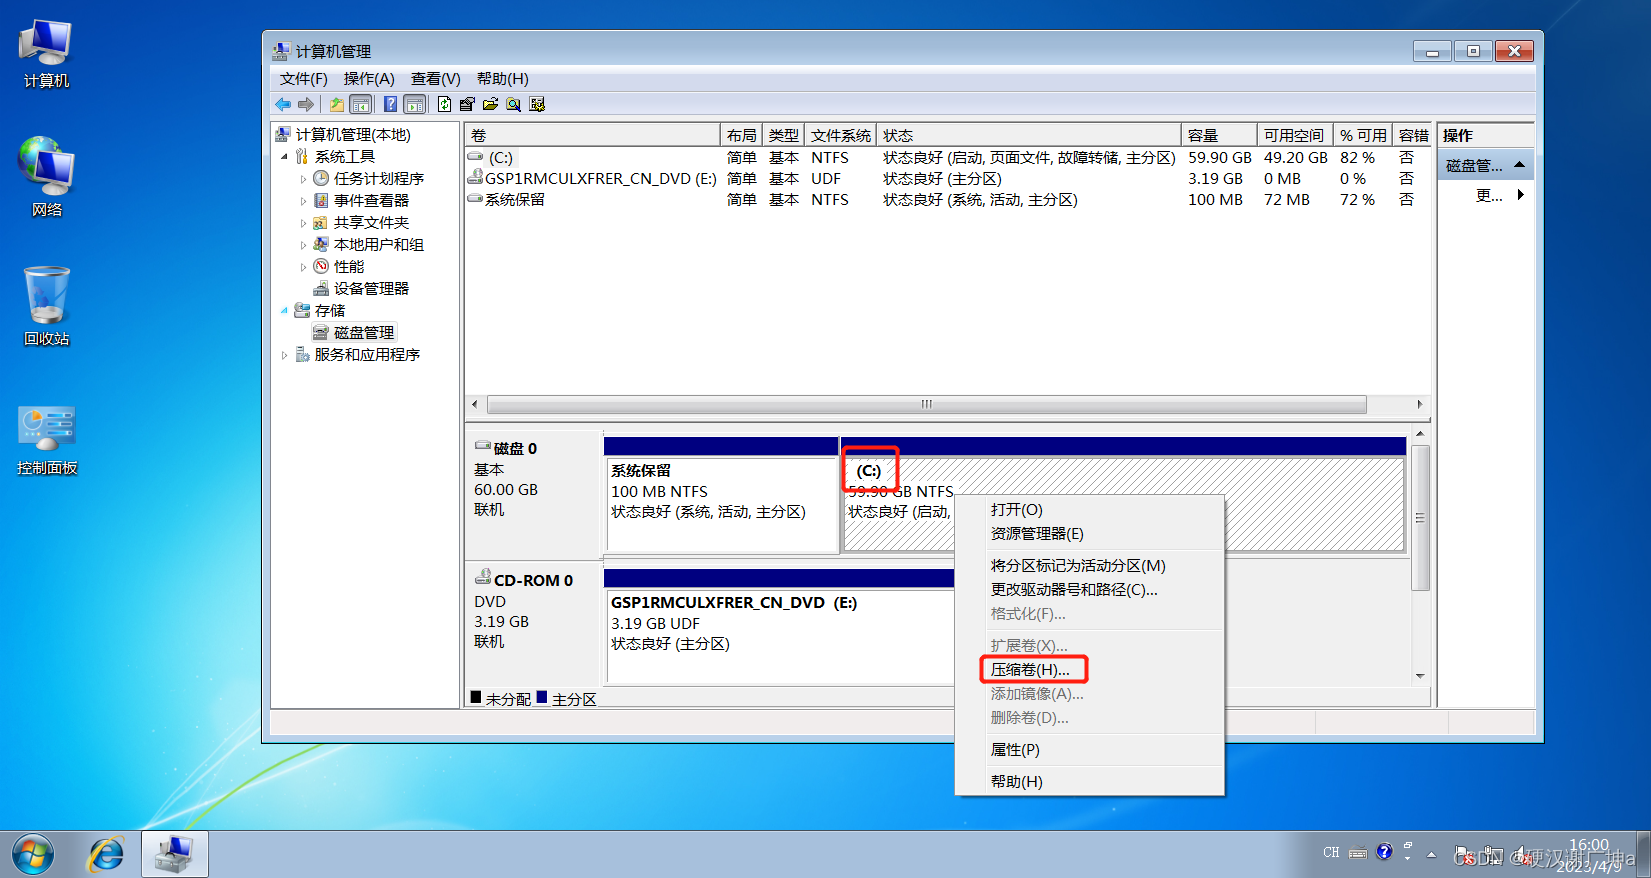The width and height of the screenshot is (1651, 878).
Task: Click the language bar help icon
Action: [1384, 852]
